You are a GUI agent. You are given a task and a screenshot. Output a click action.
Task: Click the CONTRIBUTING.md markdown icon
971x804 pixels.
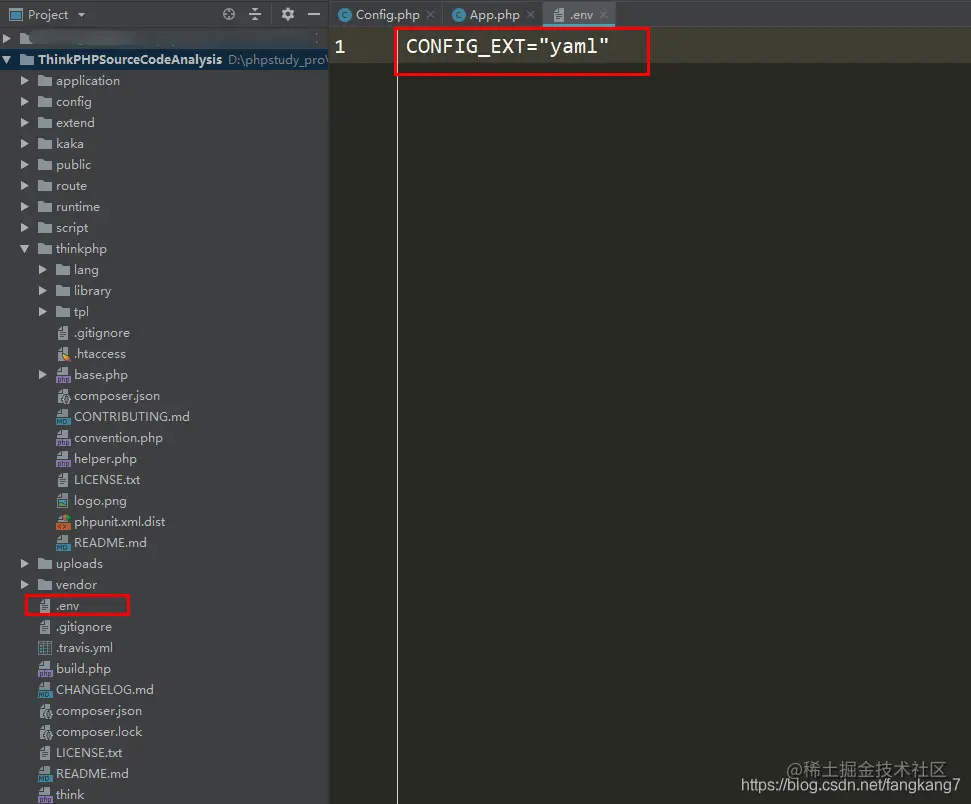63,417
